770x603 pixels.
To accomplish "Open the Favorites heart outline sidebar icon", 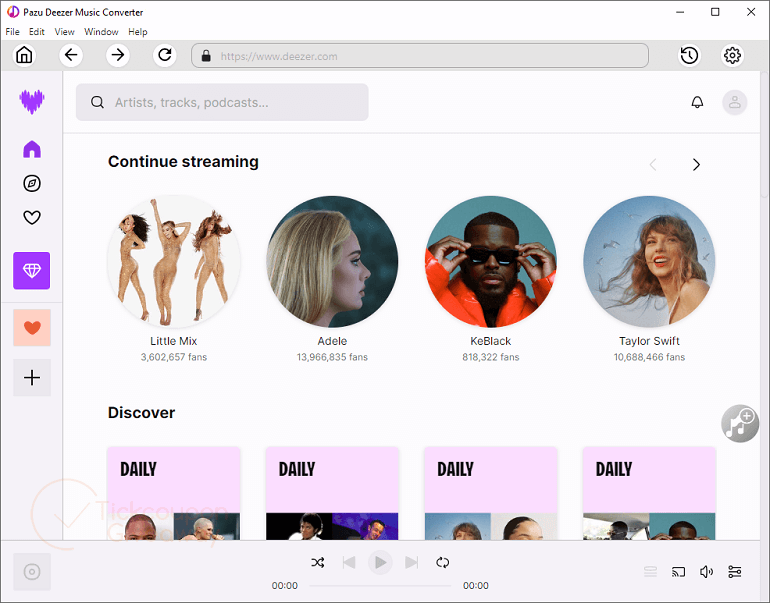I will tap(32, 217).
